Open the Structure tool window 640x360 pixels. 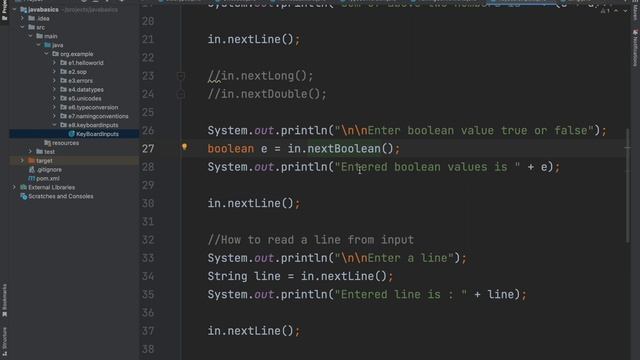point(4,341)
